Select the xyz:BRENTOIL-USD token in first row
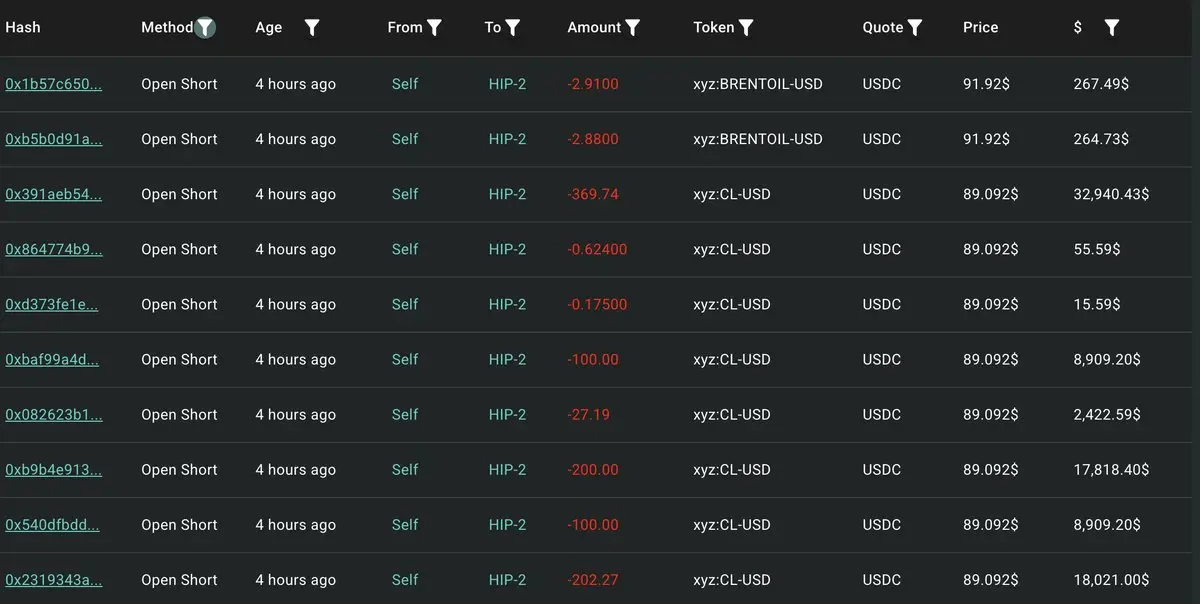Viewport: 1200px width, 604px height. 757,84
